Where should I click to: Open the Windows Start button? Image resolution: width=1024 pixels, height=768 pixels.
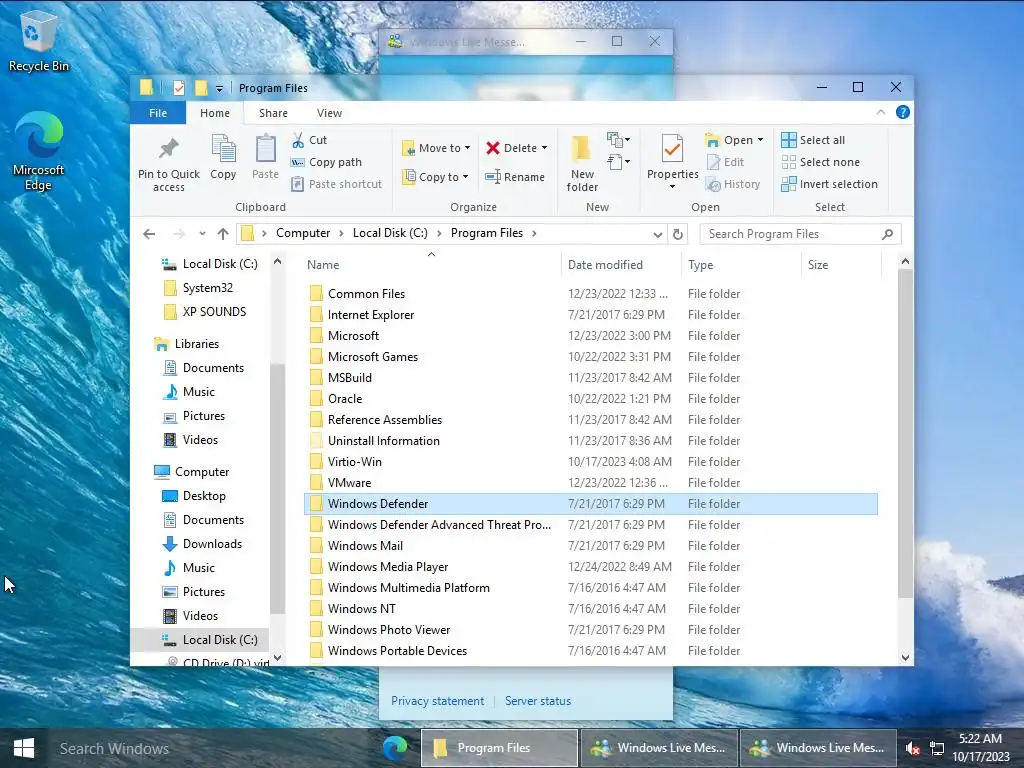coord(24,748)
